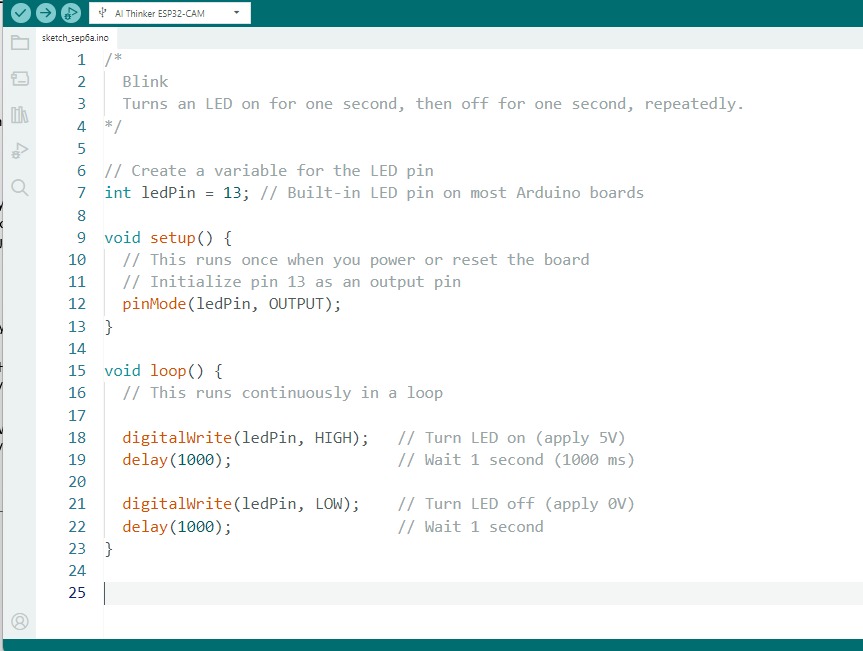Open the Search magnifier in sidebar
Viewport: 863px width, 651px height.
pos(20,187)
